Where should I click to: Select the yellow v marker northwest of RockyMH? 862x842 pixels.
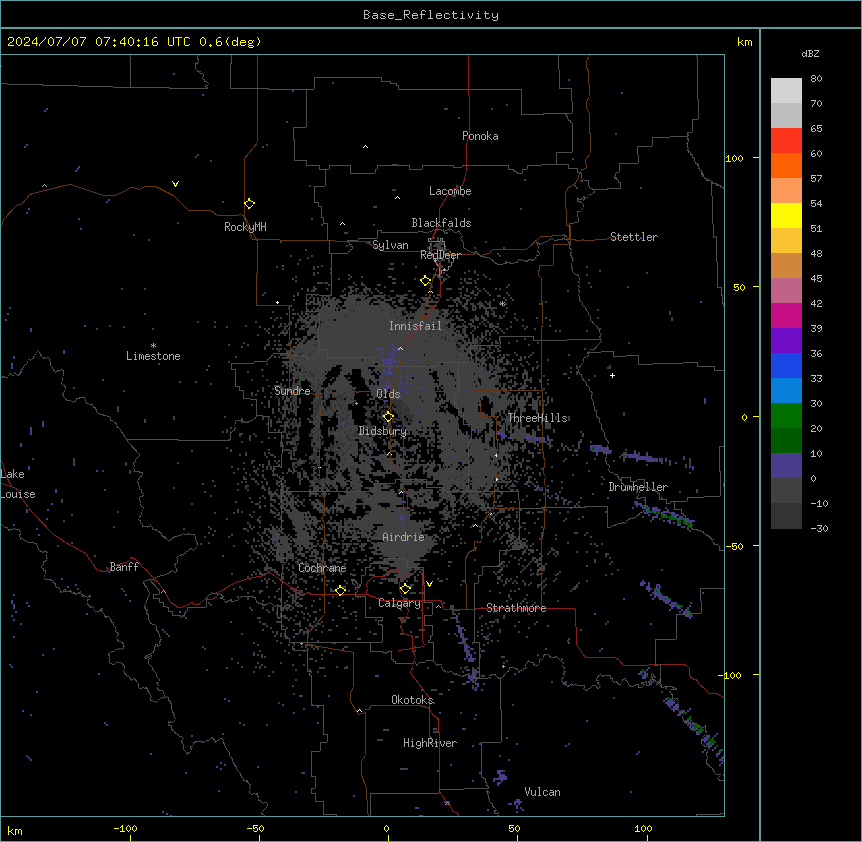[175, 184]
